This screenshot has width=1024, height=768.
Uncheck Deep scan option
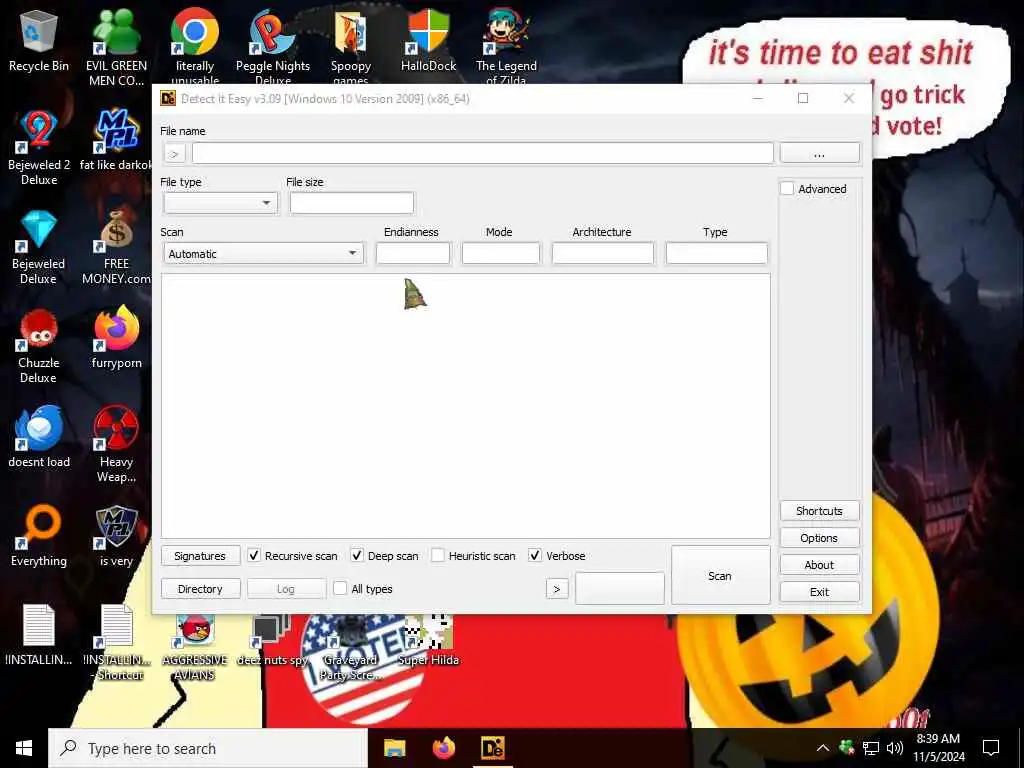coord(357,556)
